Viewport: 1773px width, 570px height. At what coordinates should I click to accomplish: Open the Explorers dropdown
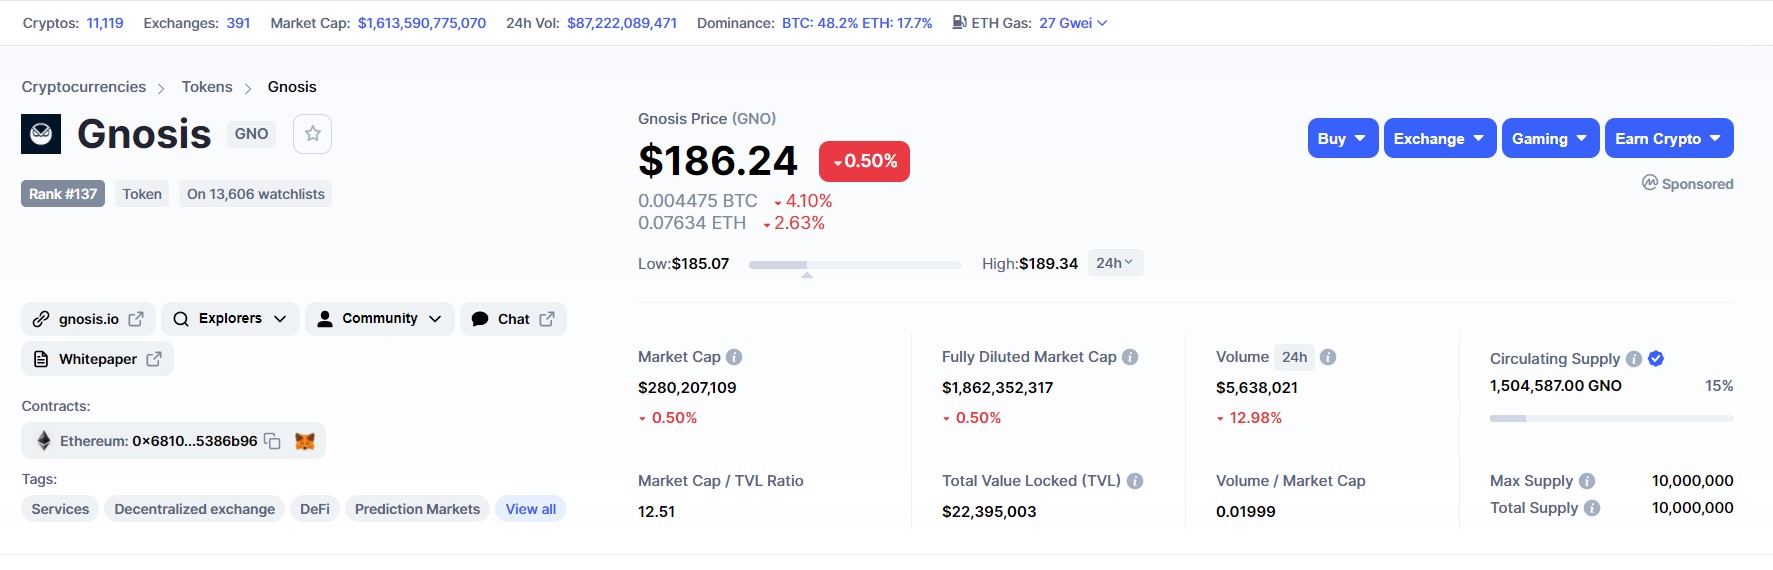click(230, 319)
